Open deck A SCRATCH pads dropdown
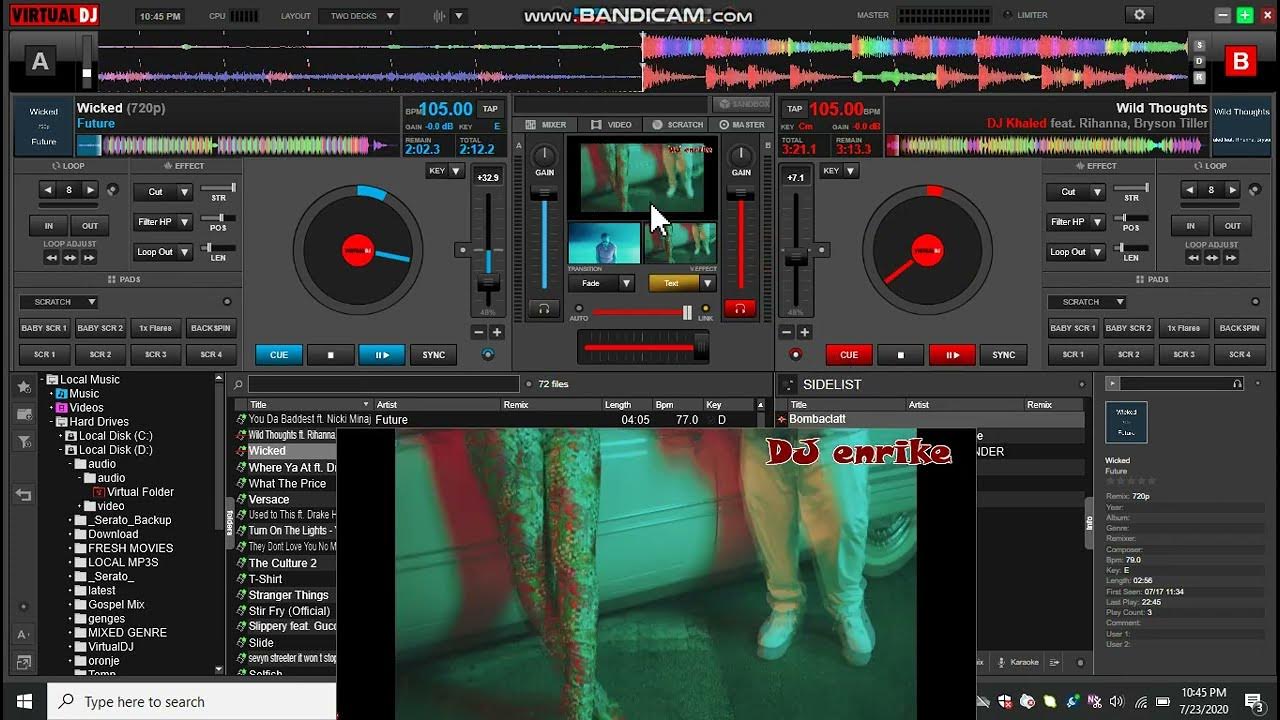The height and width of the screenshot is (720, 1280). click(58, 302)
